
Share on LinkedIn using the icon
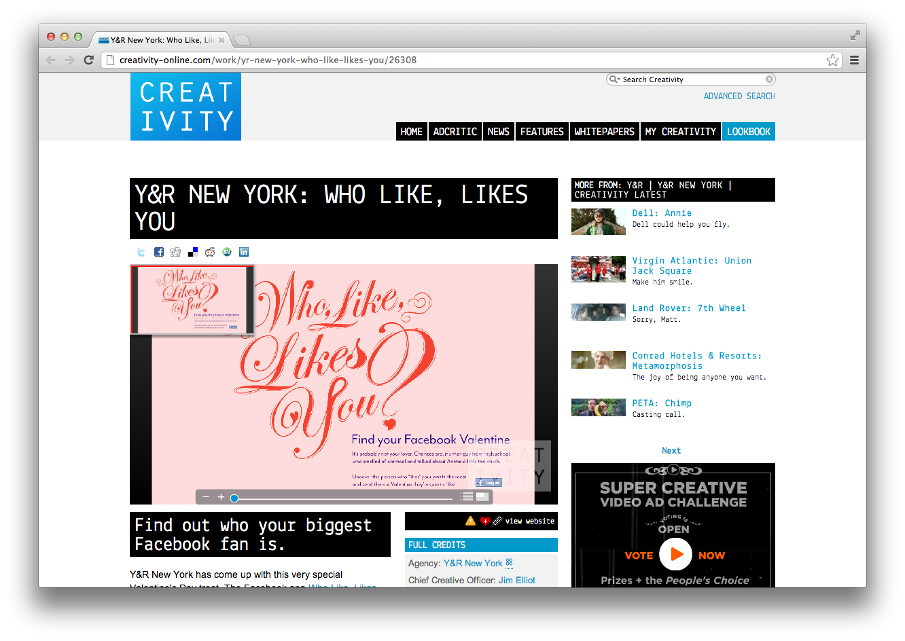(244, 252)
